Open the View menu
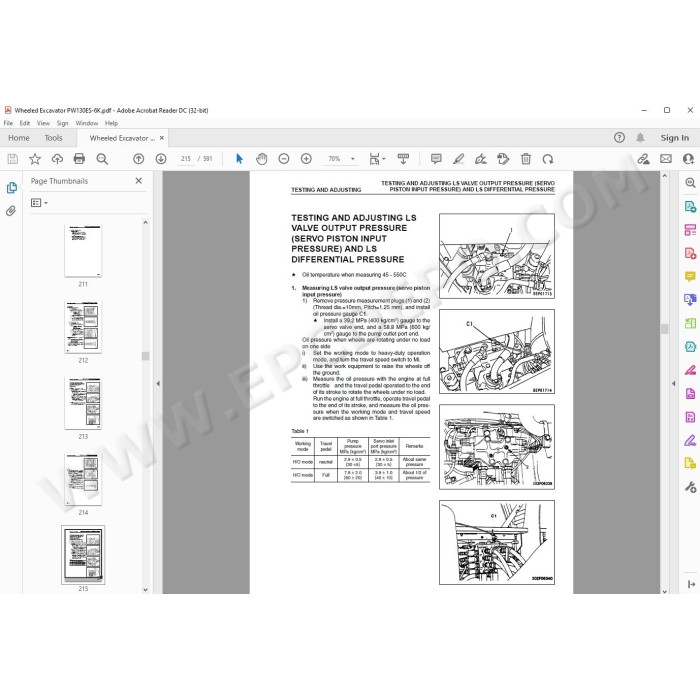Viewport: 700px width, 700px height. click(43, 123)
